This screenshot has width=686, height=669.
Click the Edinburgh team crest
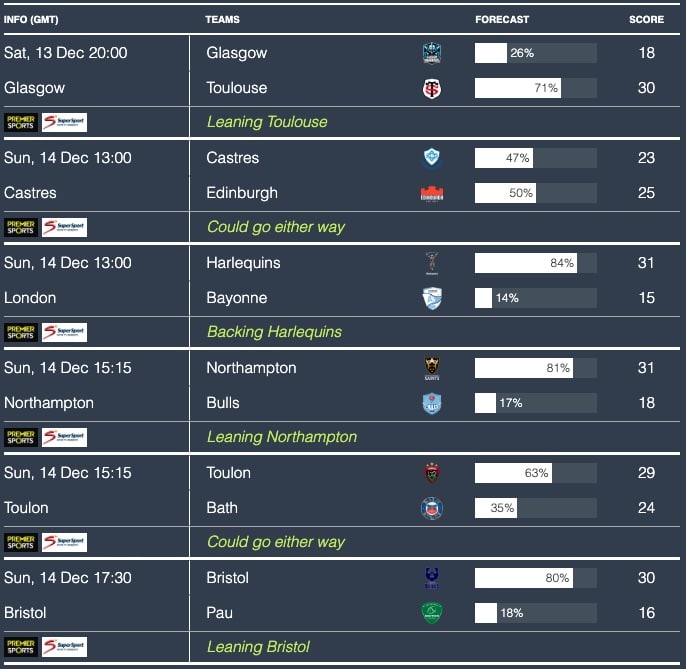click(432, 193)
